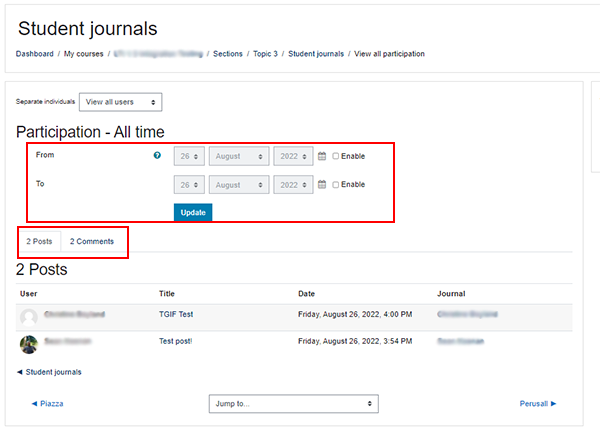
Task: Go to next activity Perusall
Action: click(x=538, y=404)
